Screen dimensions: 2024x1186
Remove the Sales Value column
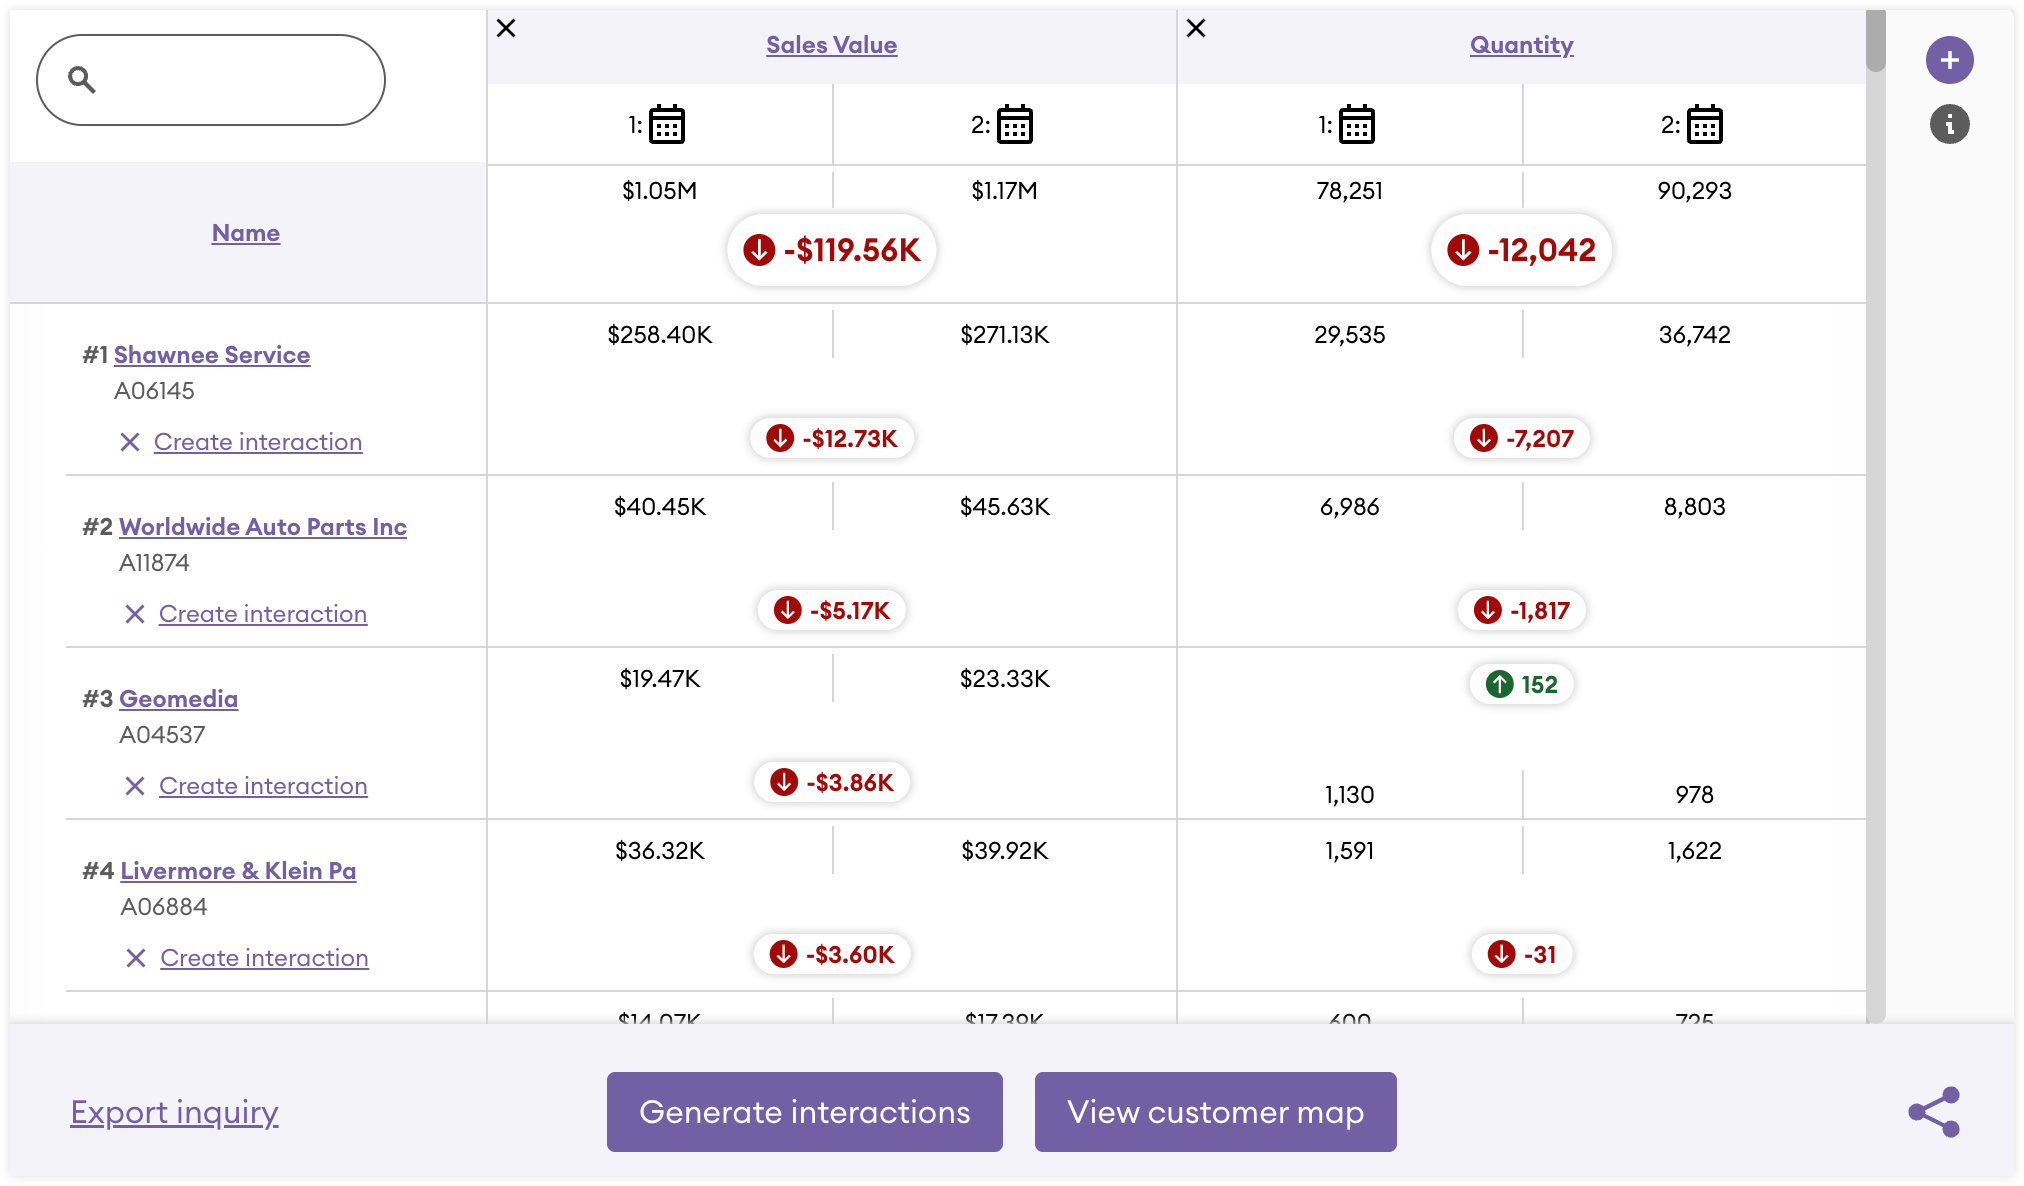506,28
